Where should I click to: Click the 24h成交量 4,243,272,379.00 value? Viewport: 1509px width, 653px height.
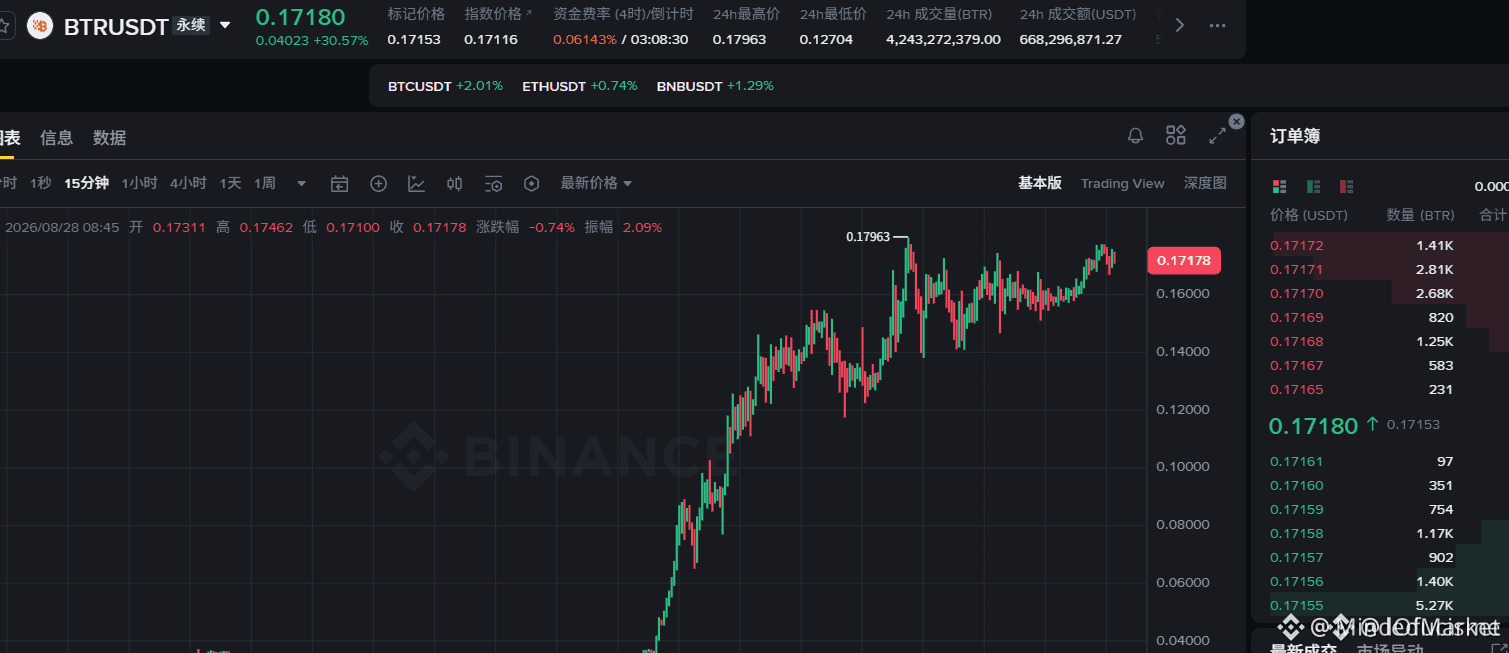(x=943, y=40)
